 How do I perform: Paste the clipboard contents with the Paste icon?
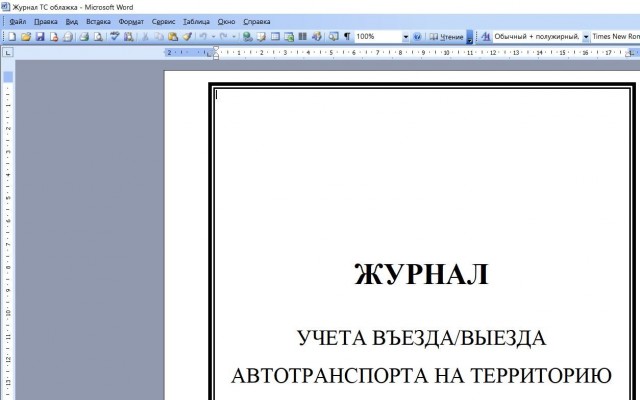(173, 37)
